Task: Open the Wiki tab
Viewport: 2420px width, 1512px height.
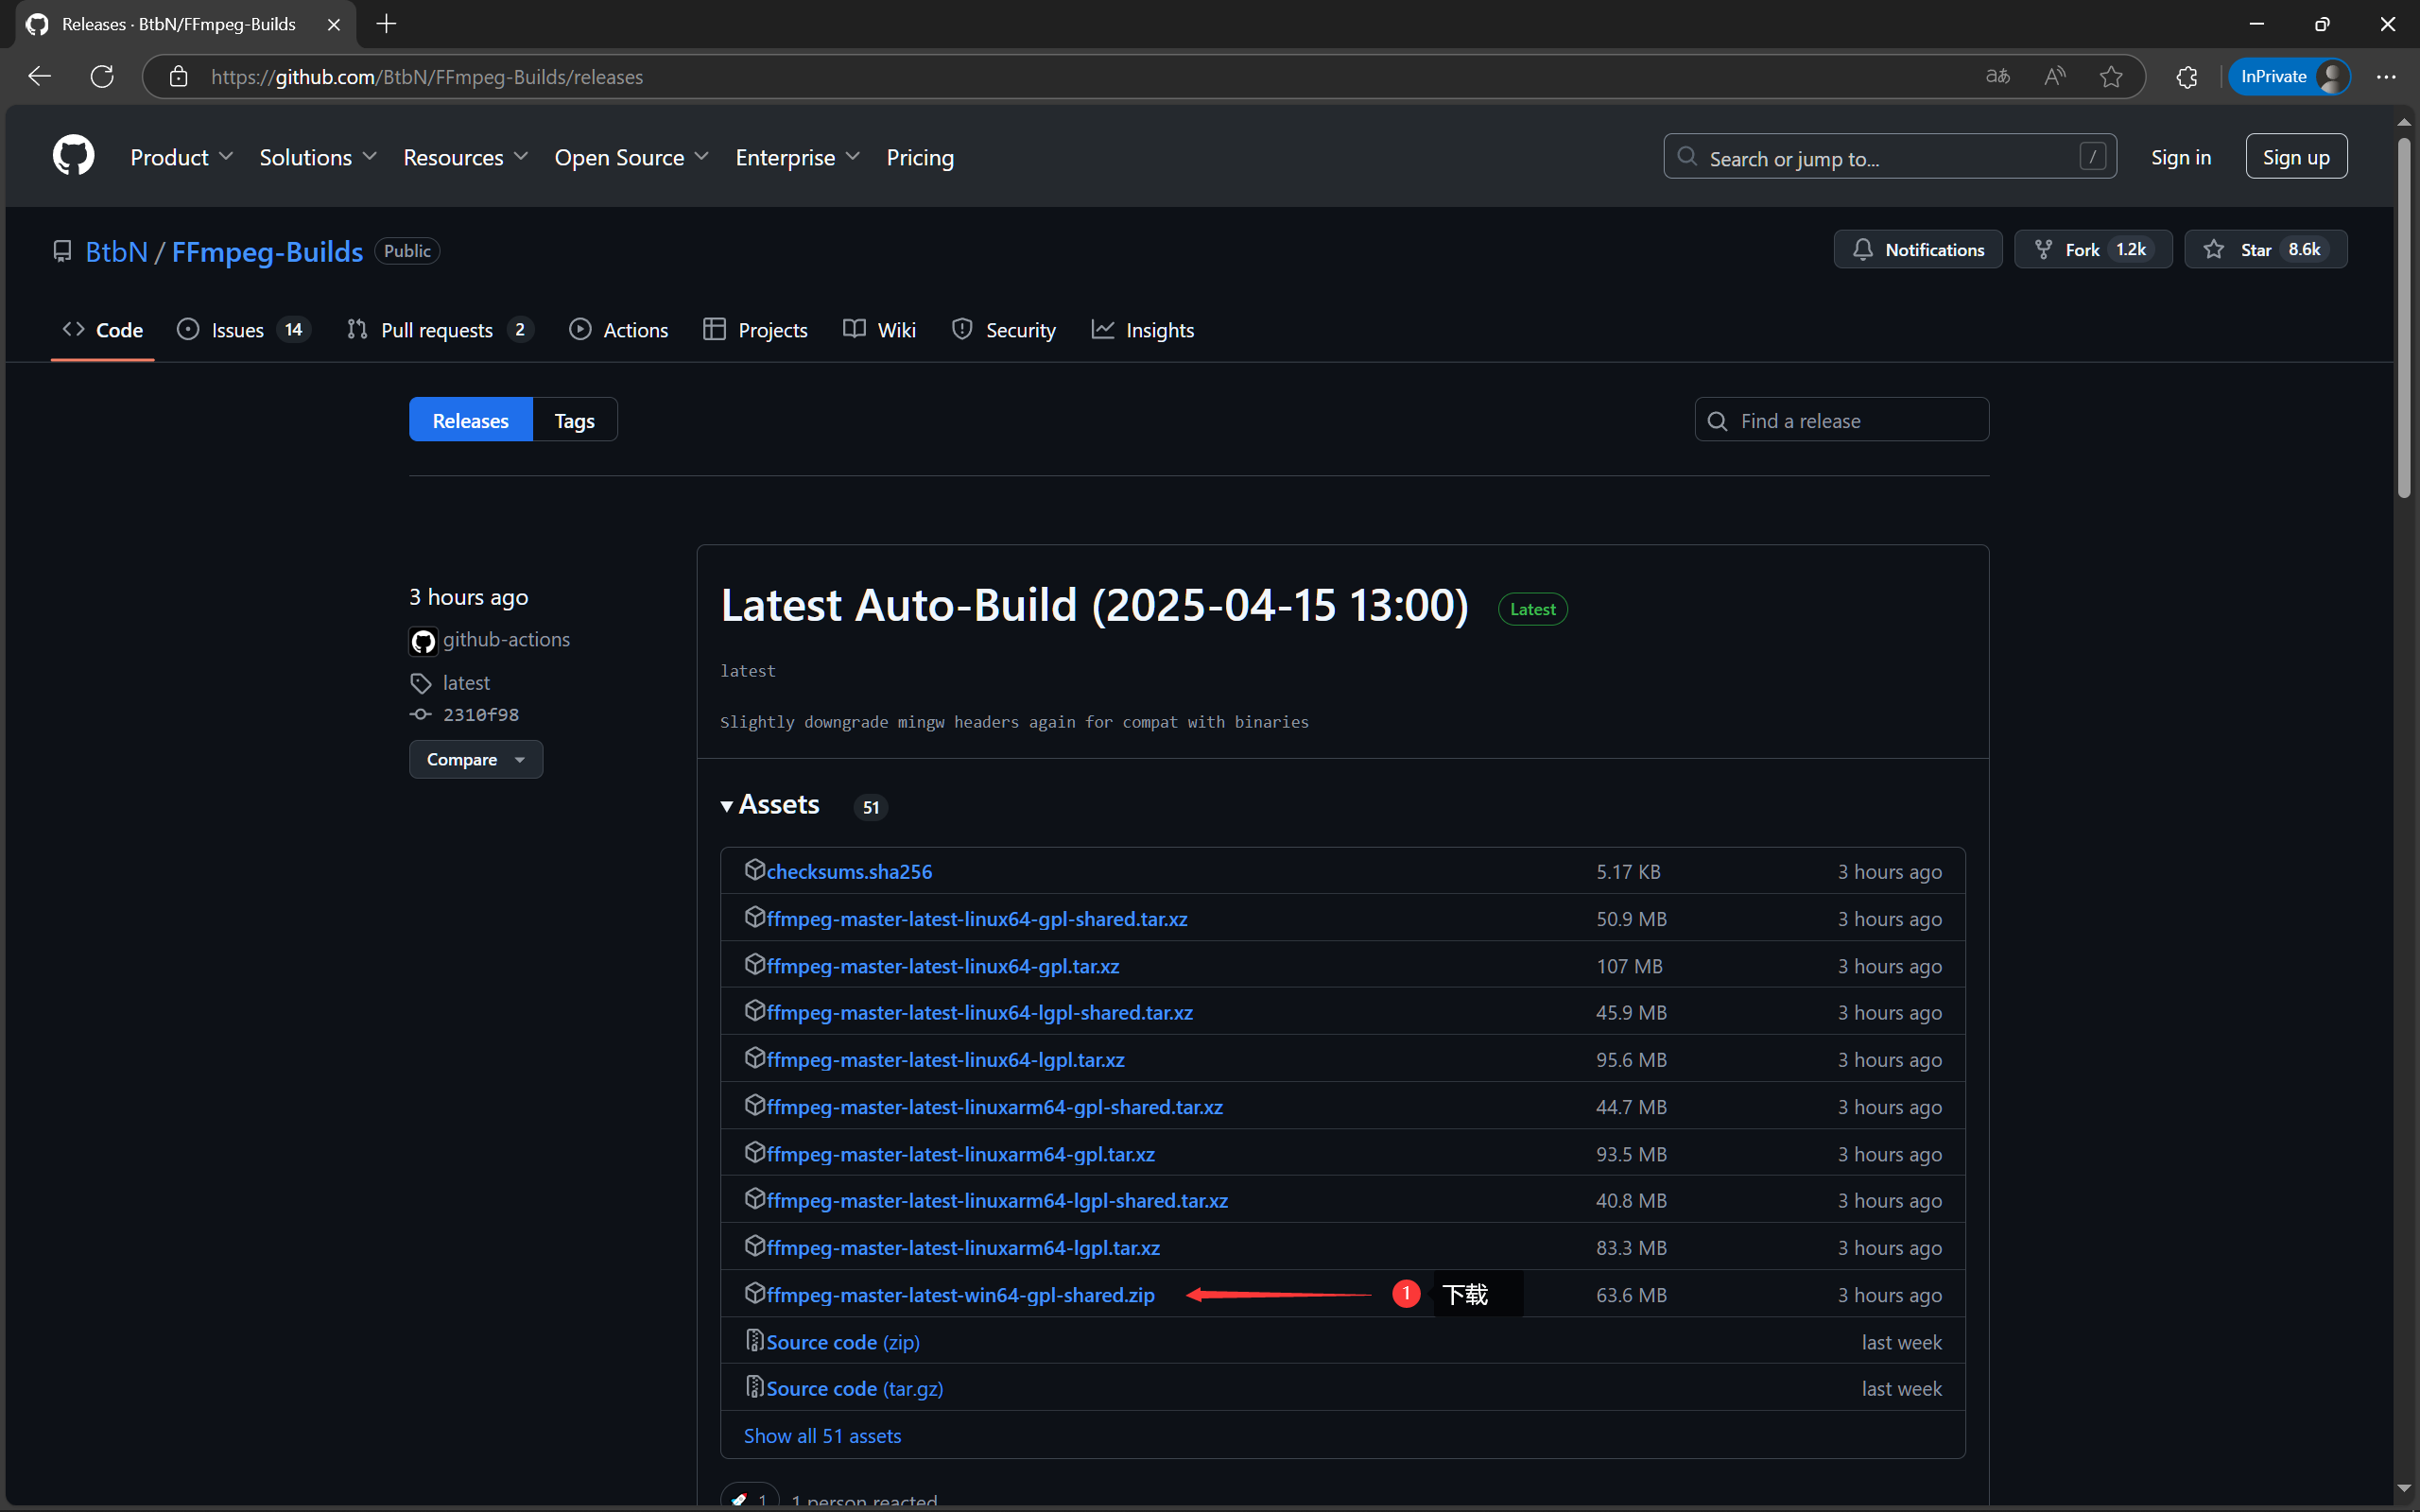Action: [x=880, y=329]
